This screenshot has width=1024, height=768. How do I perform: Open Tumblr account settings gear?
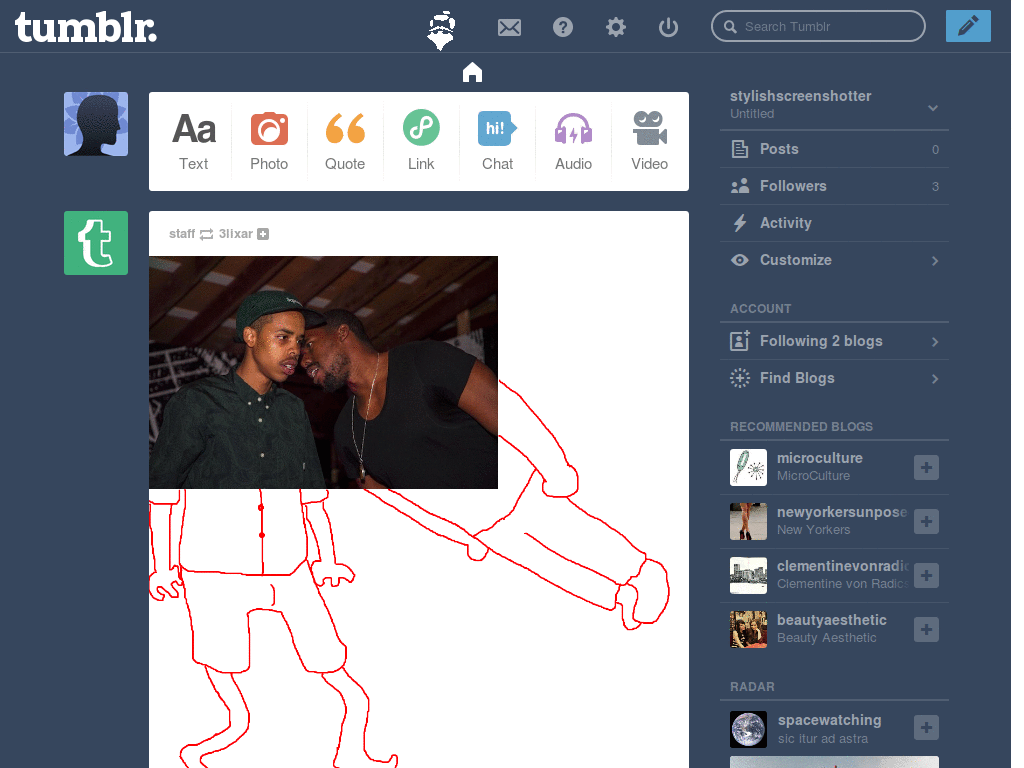point(615,27)
